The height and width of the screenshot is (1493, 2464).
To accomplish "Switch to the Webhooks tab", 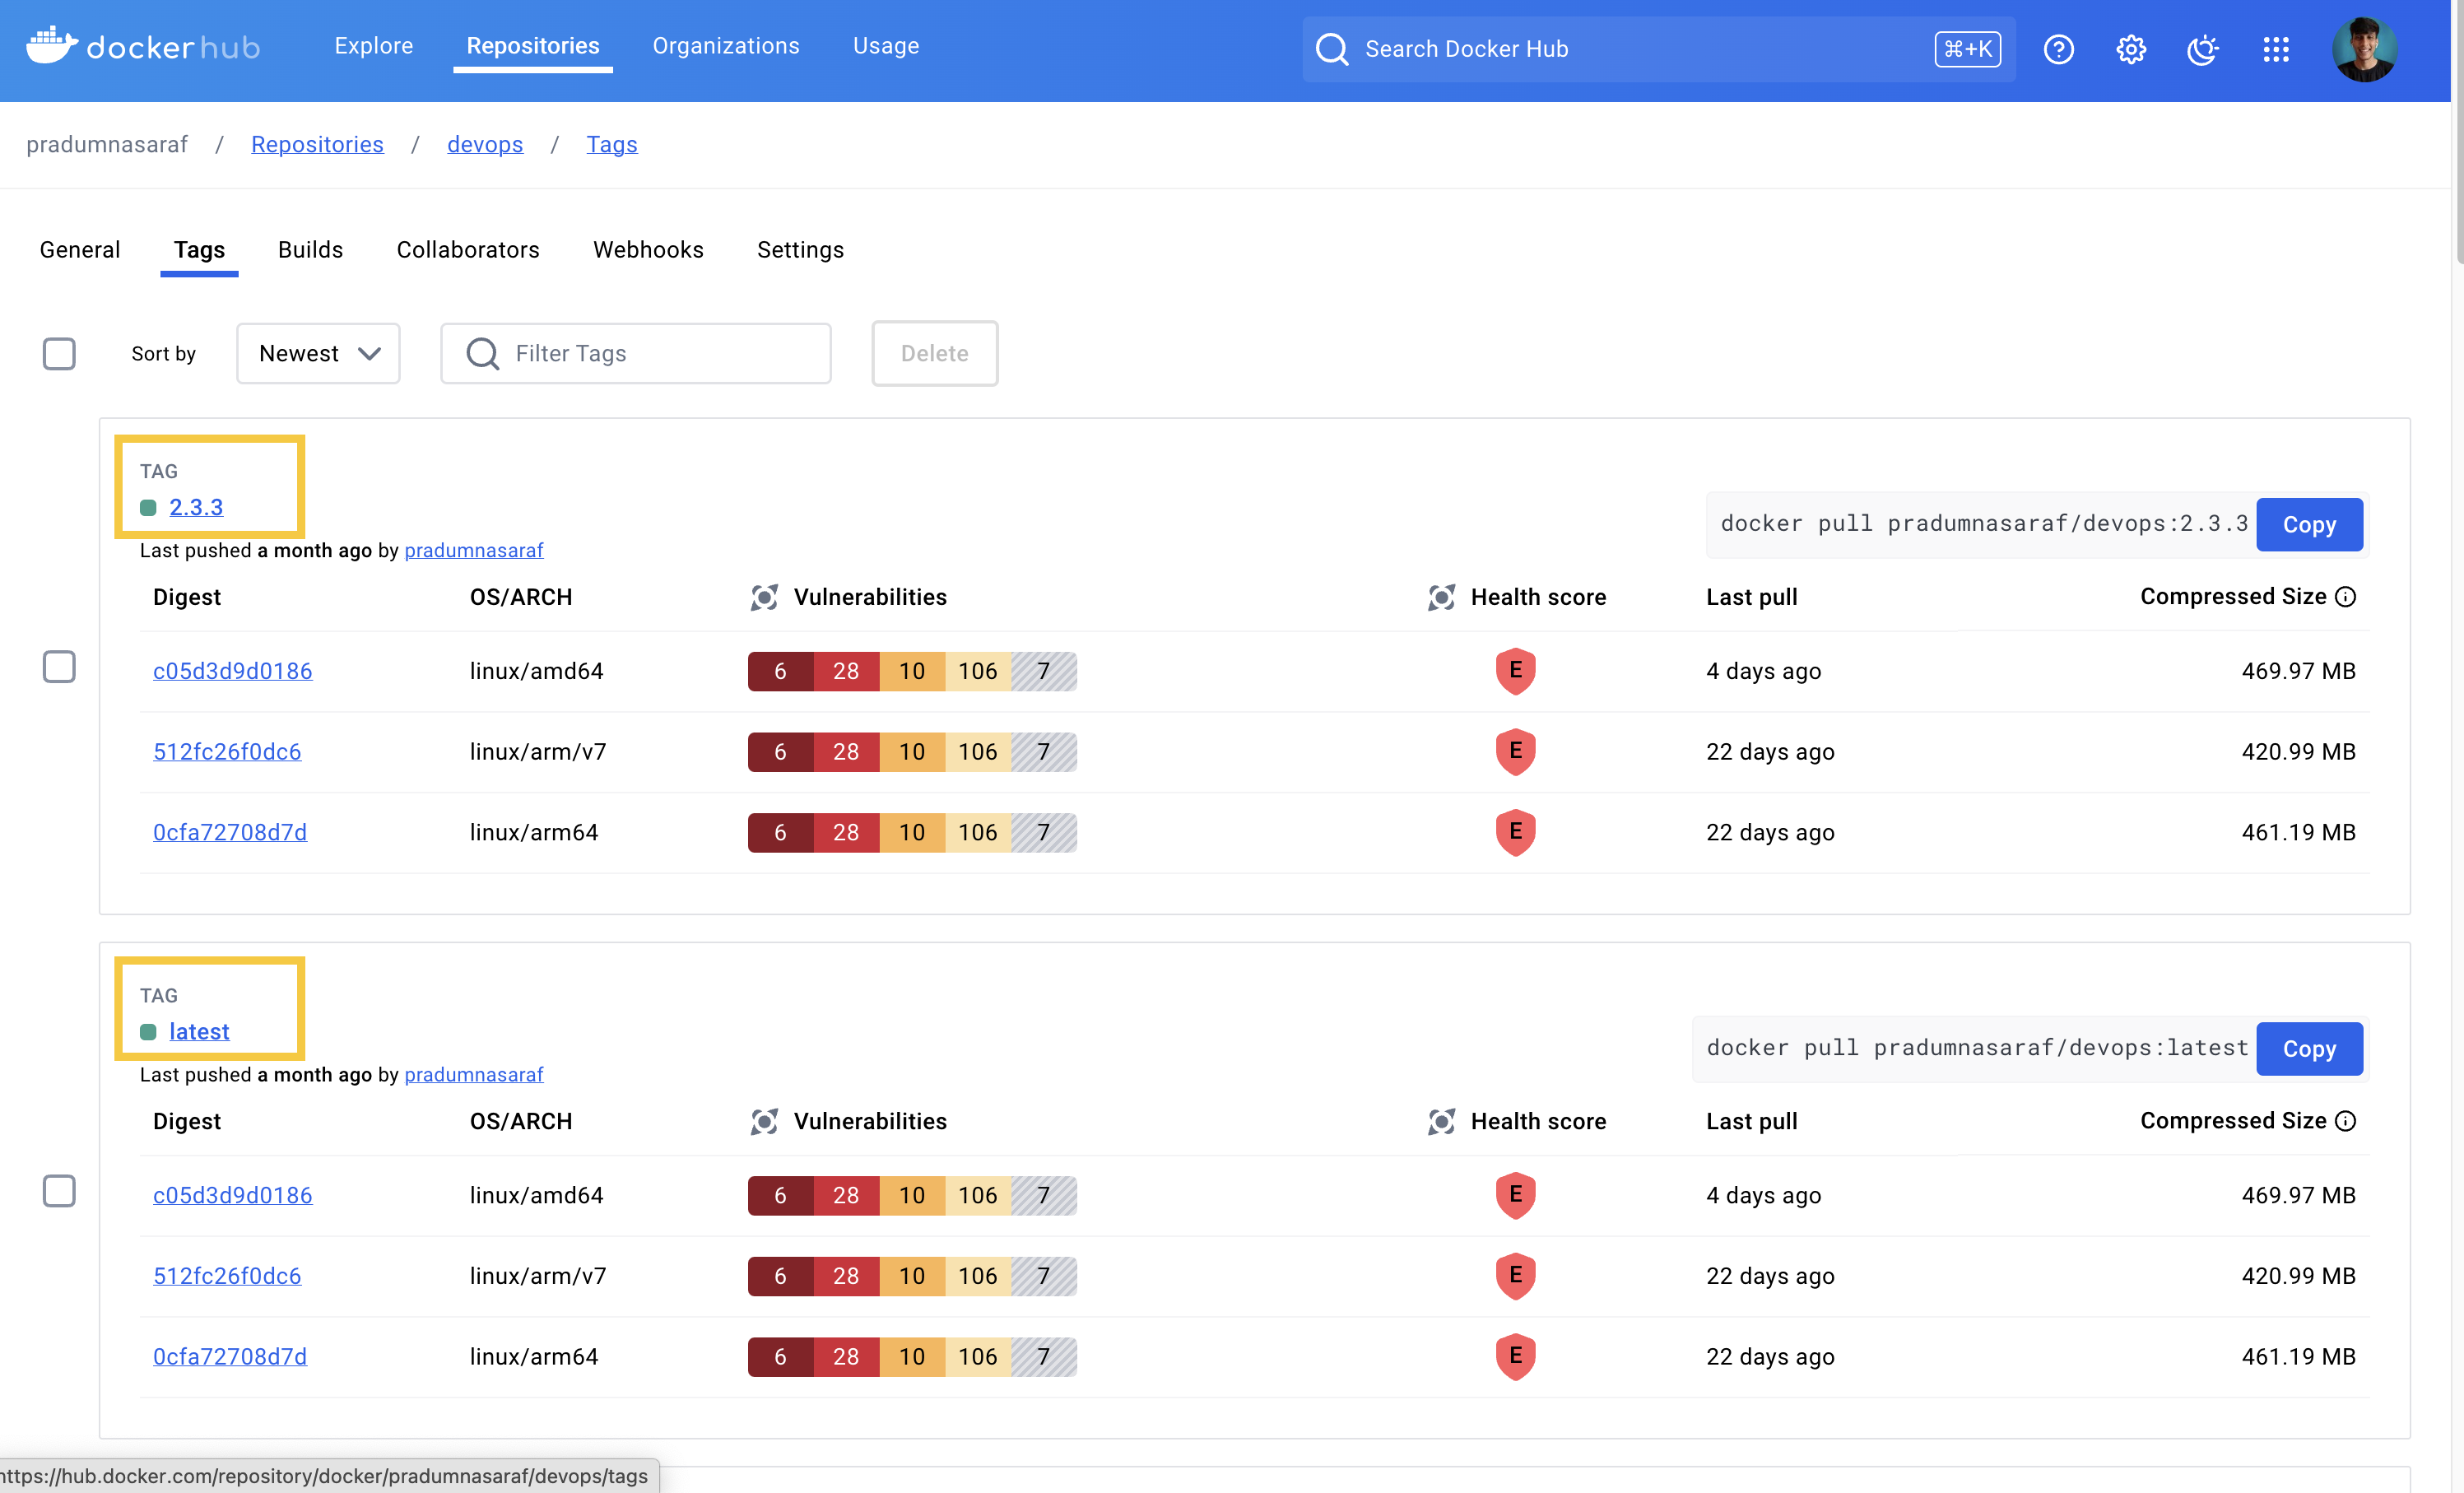I will 648,249.
